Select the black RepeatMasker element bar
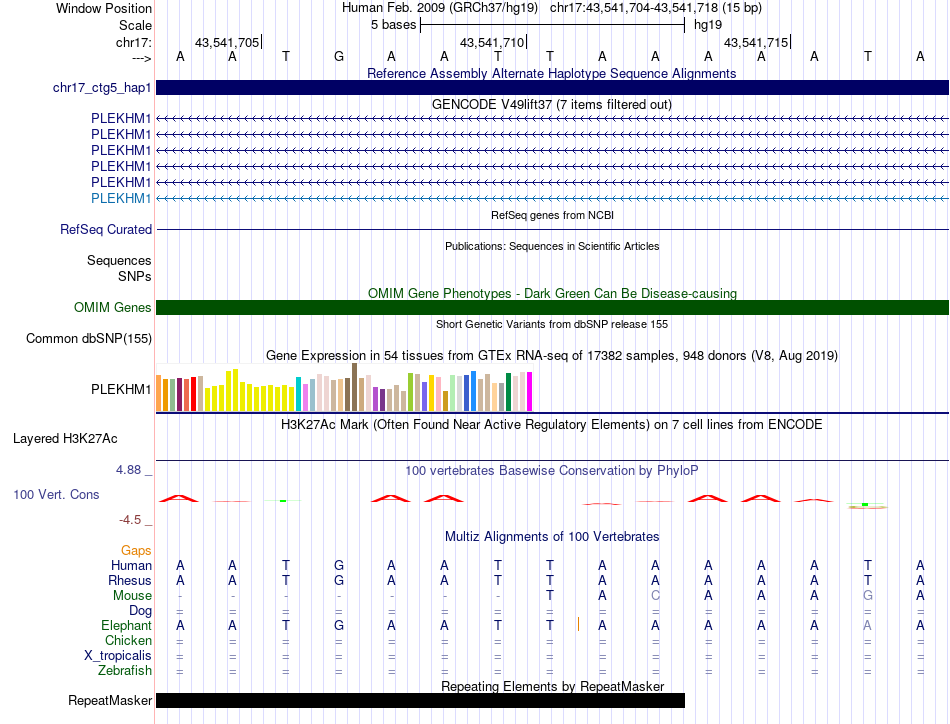 [x=420, y=700]
